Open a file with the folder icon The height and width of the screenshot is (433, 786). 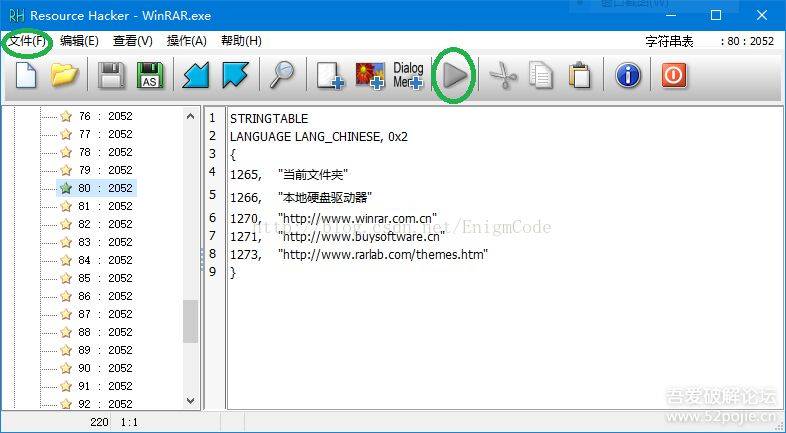[64, 75]
